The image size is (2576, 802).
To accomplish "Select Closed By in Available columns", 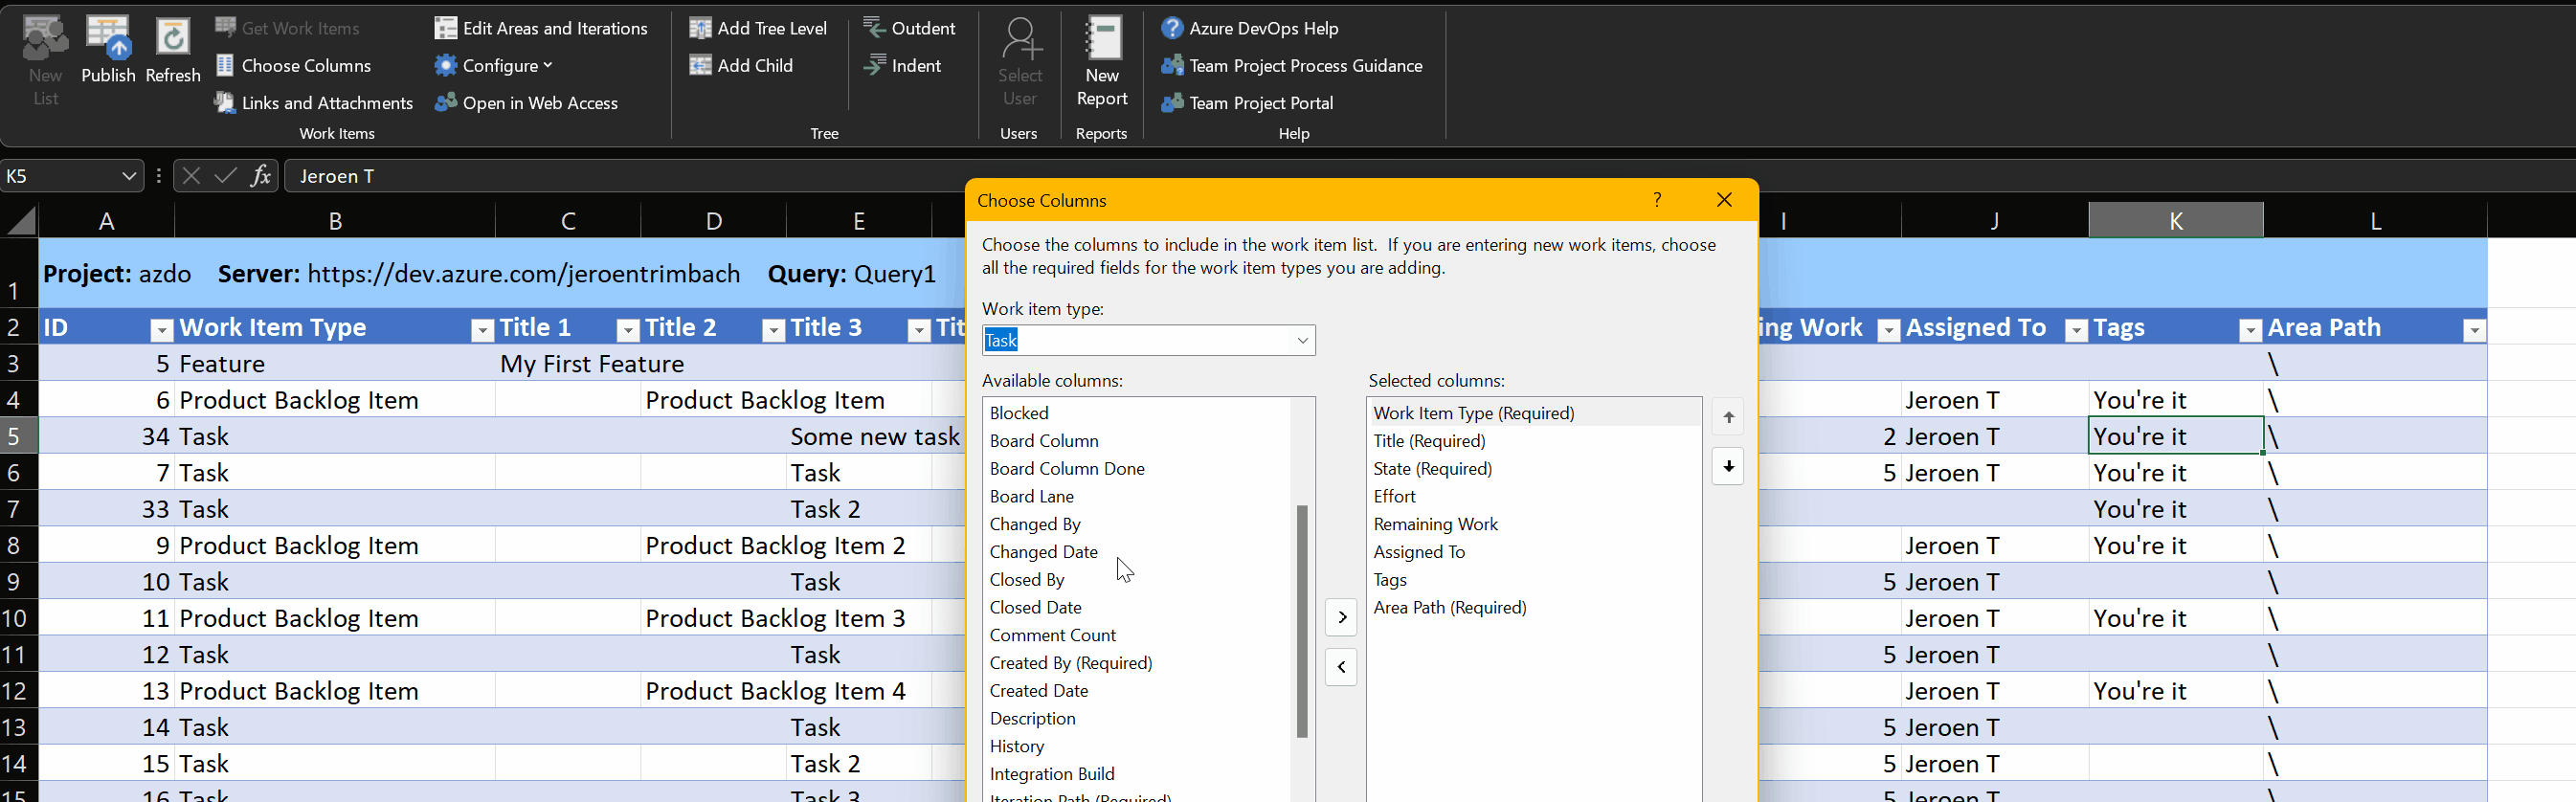I will click(1027, 579).
